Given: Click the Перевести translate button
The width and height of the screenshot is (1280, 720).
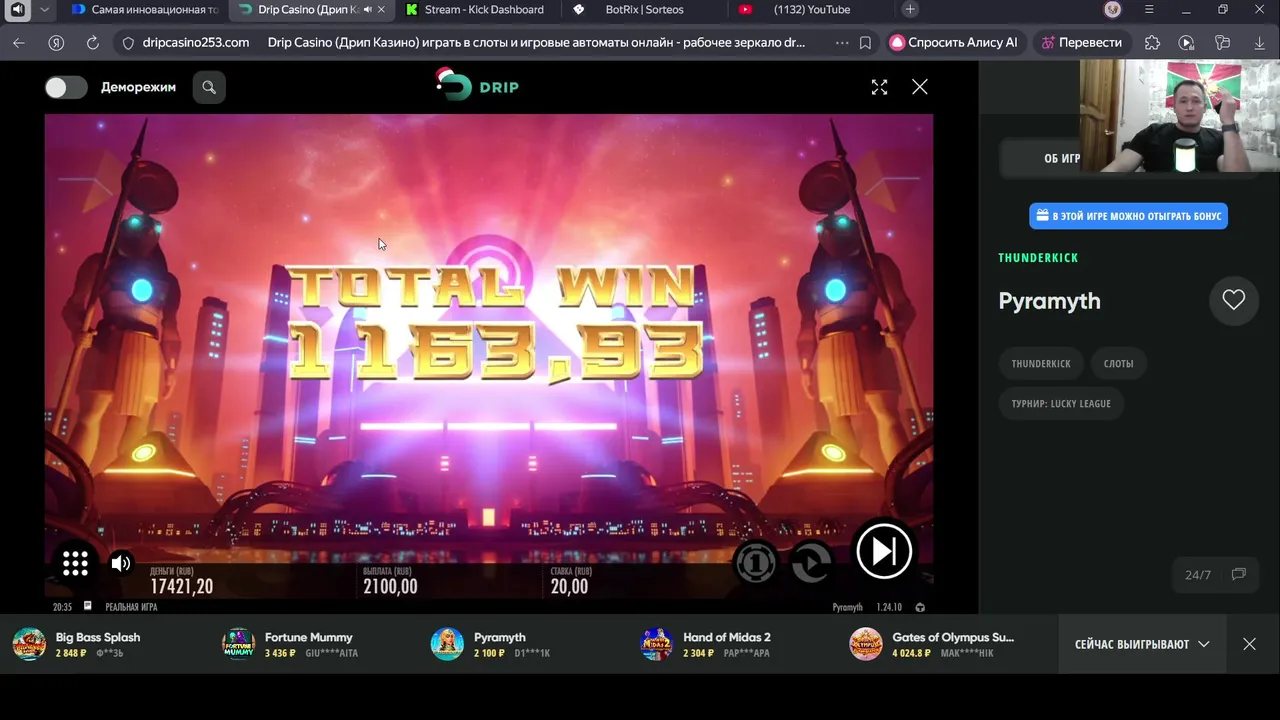Looking at the screenshot, I should point(1081,43).
